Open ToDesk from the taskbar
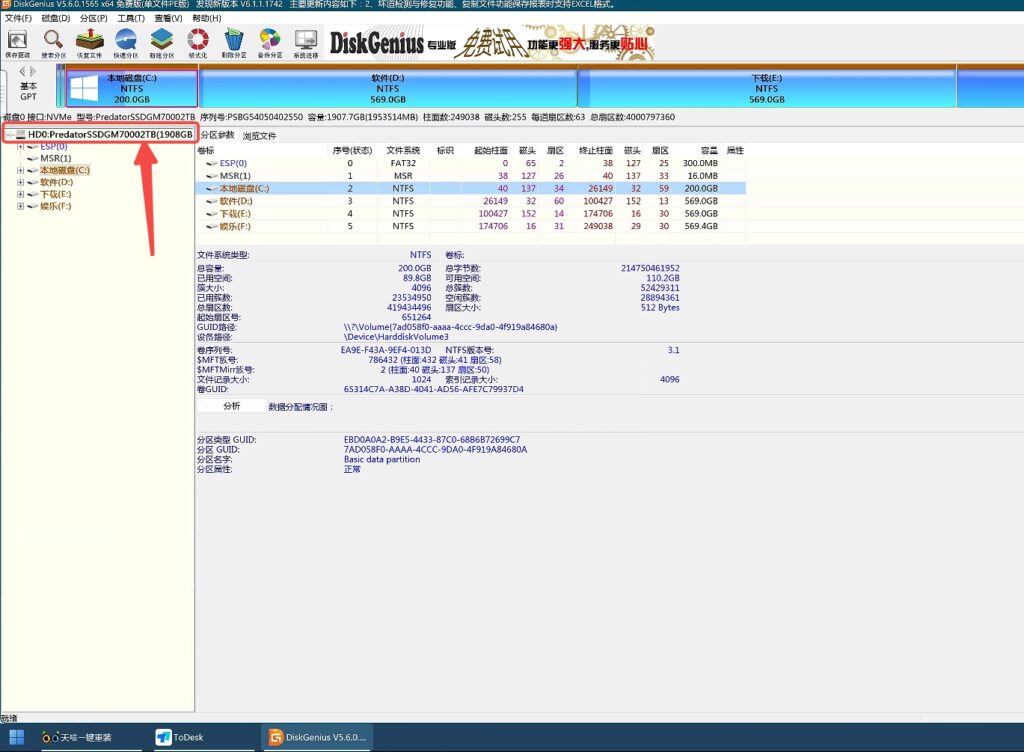 190,737
